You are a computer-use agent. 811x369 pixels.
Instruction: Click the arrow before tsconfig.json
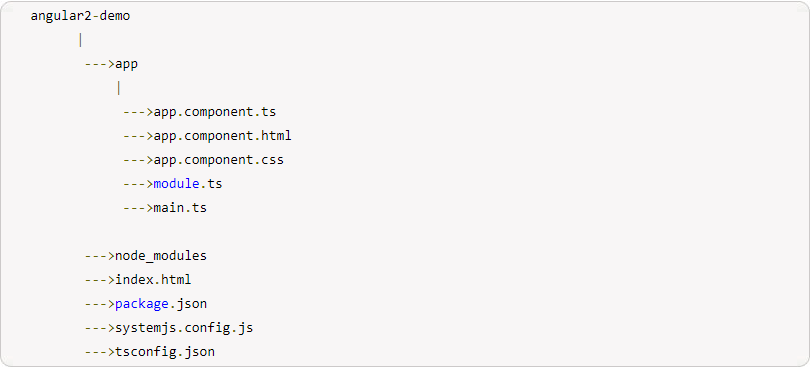point(99,352)
